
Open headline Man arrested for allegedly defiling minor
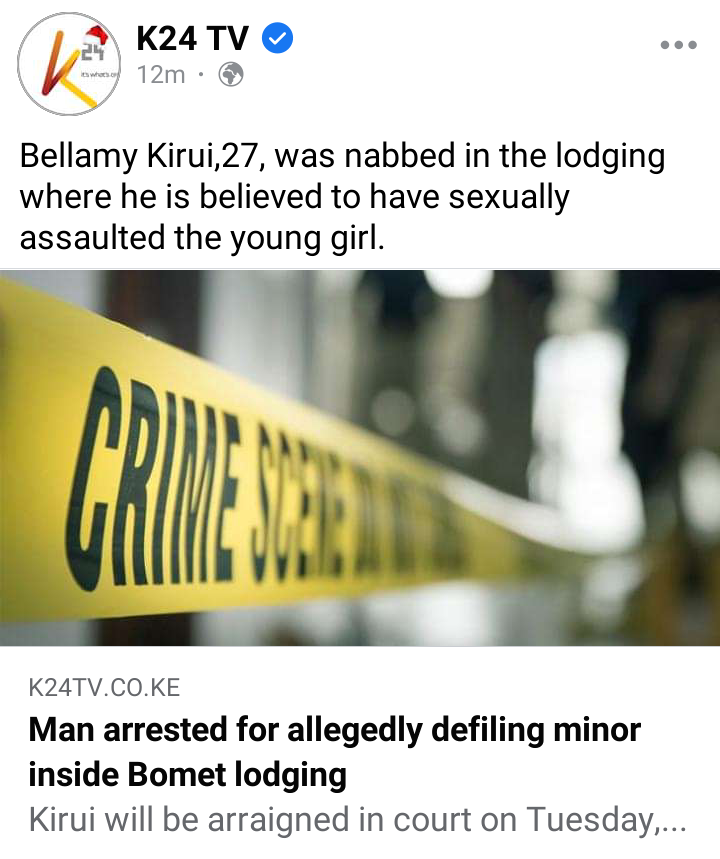[x=334, y=730]
